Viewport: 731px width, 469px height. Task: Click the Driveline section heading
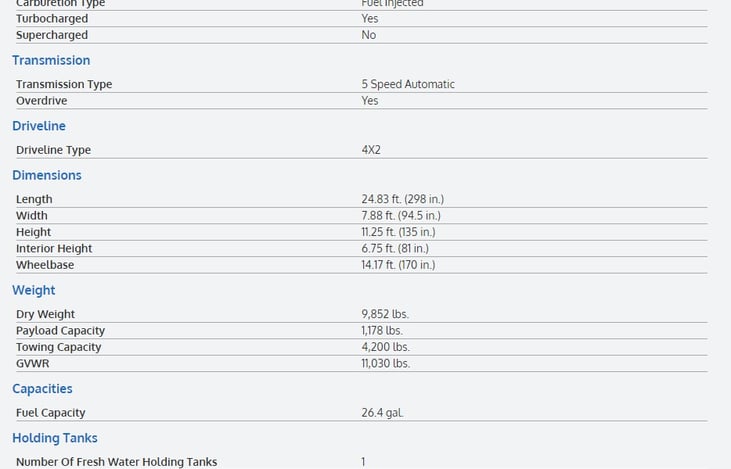coord(39,126)
